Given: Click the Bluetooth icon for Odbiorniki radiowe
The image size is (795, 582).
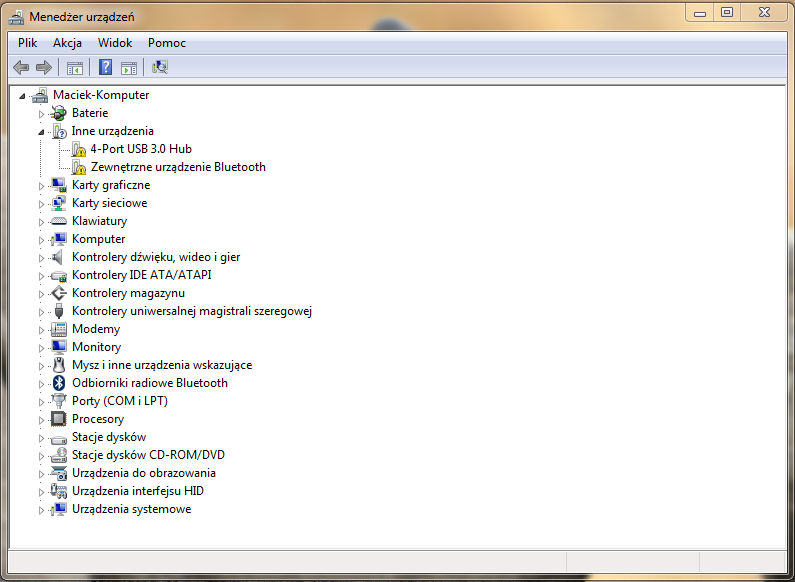Looking at the screenshot, I should [59, 383].
